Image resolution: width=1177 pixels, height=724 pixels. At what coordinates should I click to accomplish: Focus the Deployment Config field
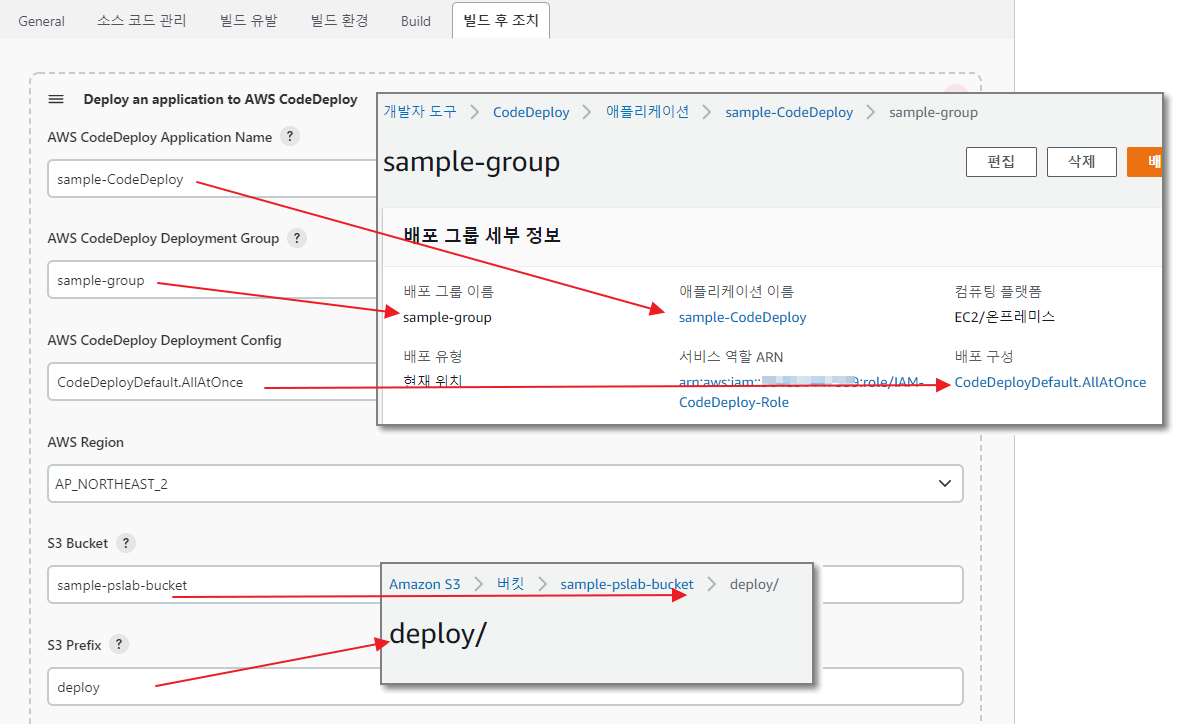pos(212,382)
